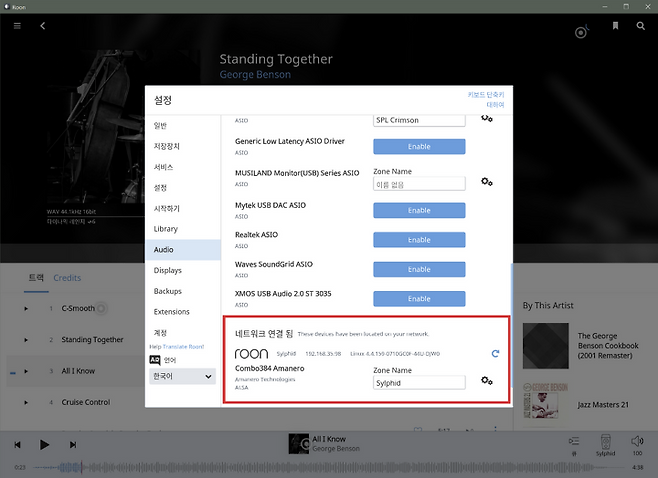Click the search magnifier icon
The height and width of the screenshot is (478, 658).
pos(641,26)
